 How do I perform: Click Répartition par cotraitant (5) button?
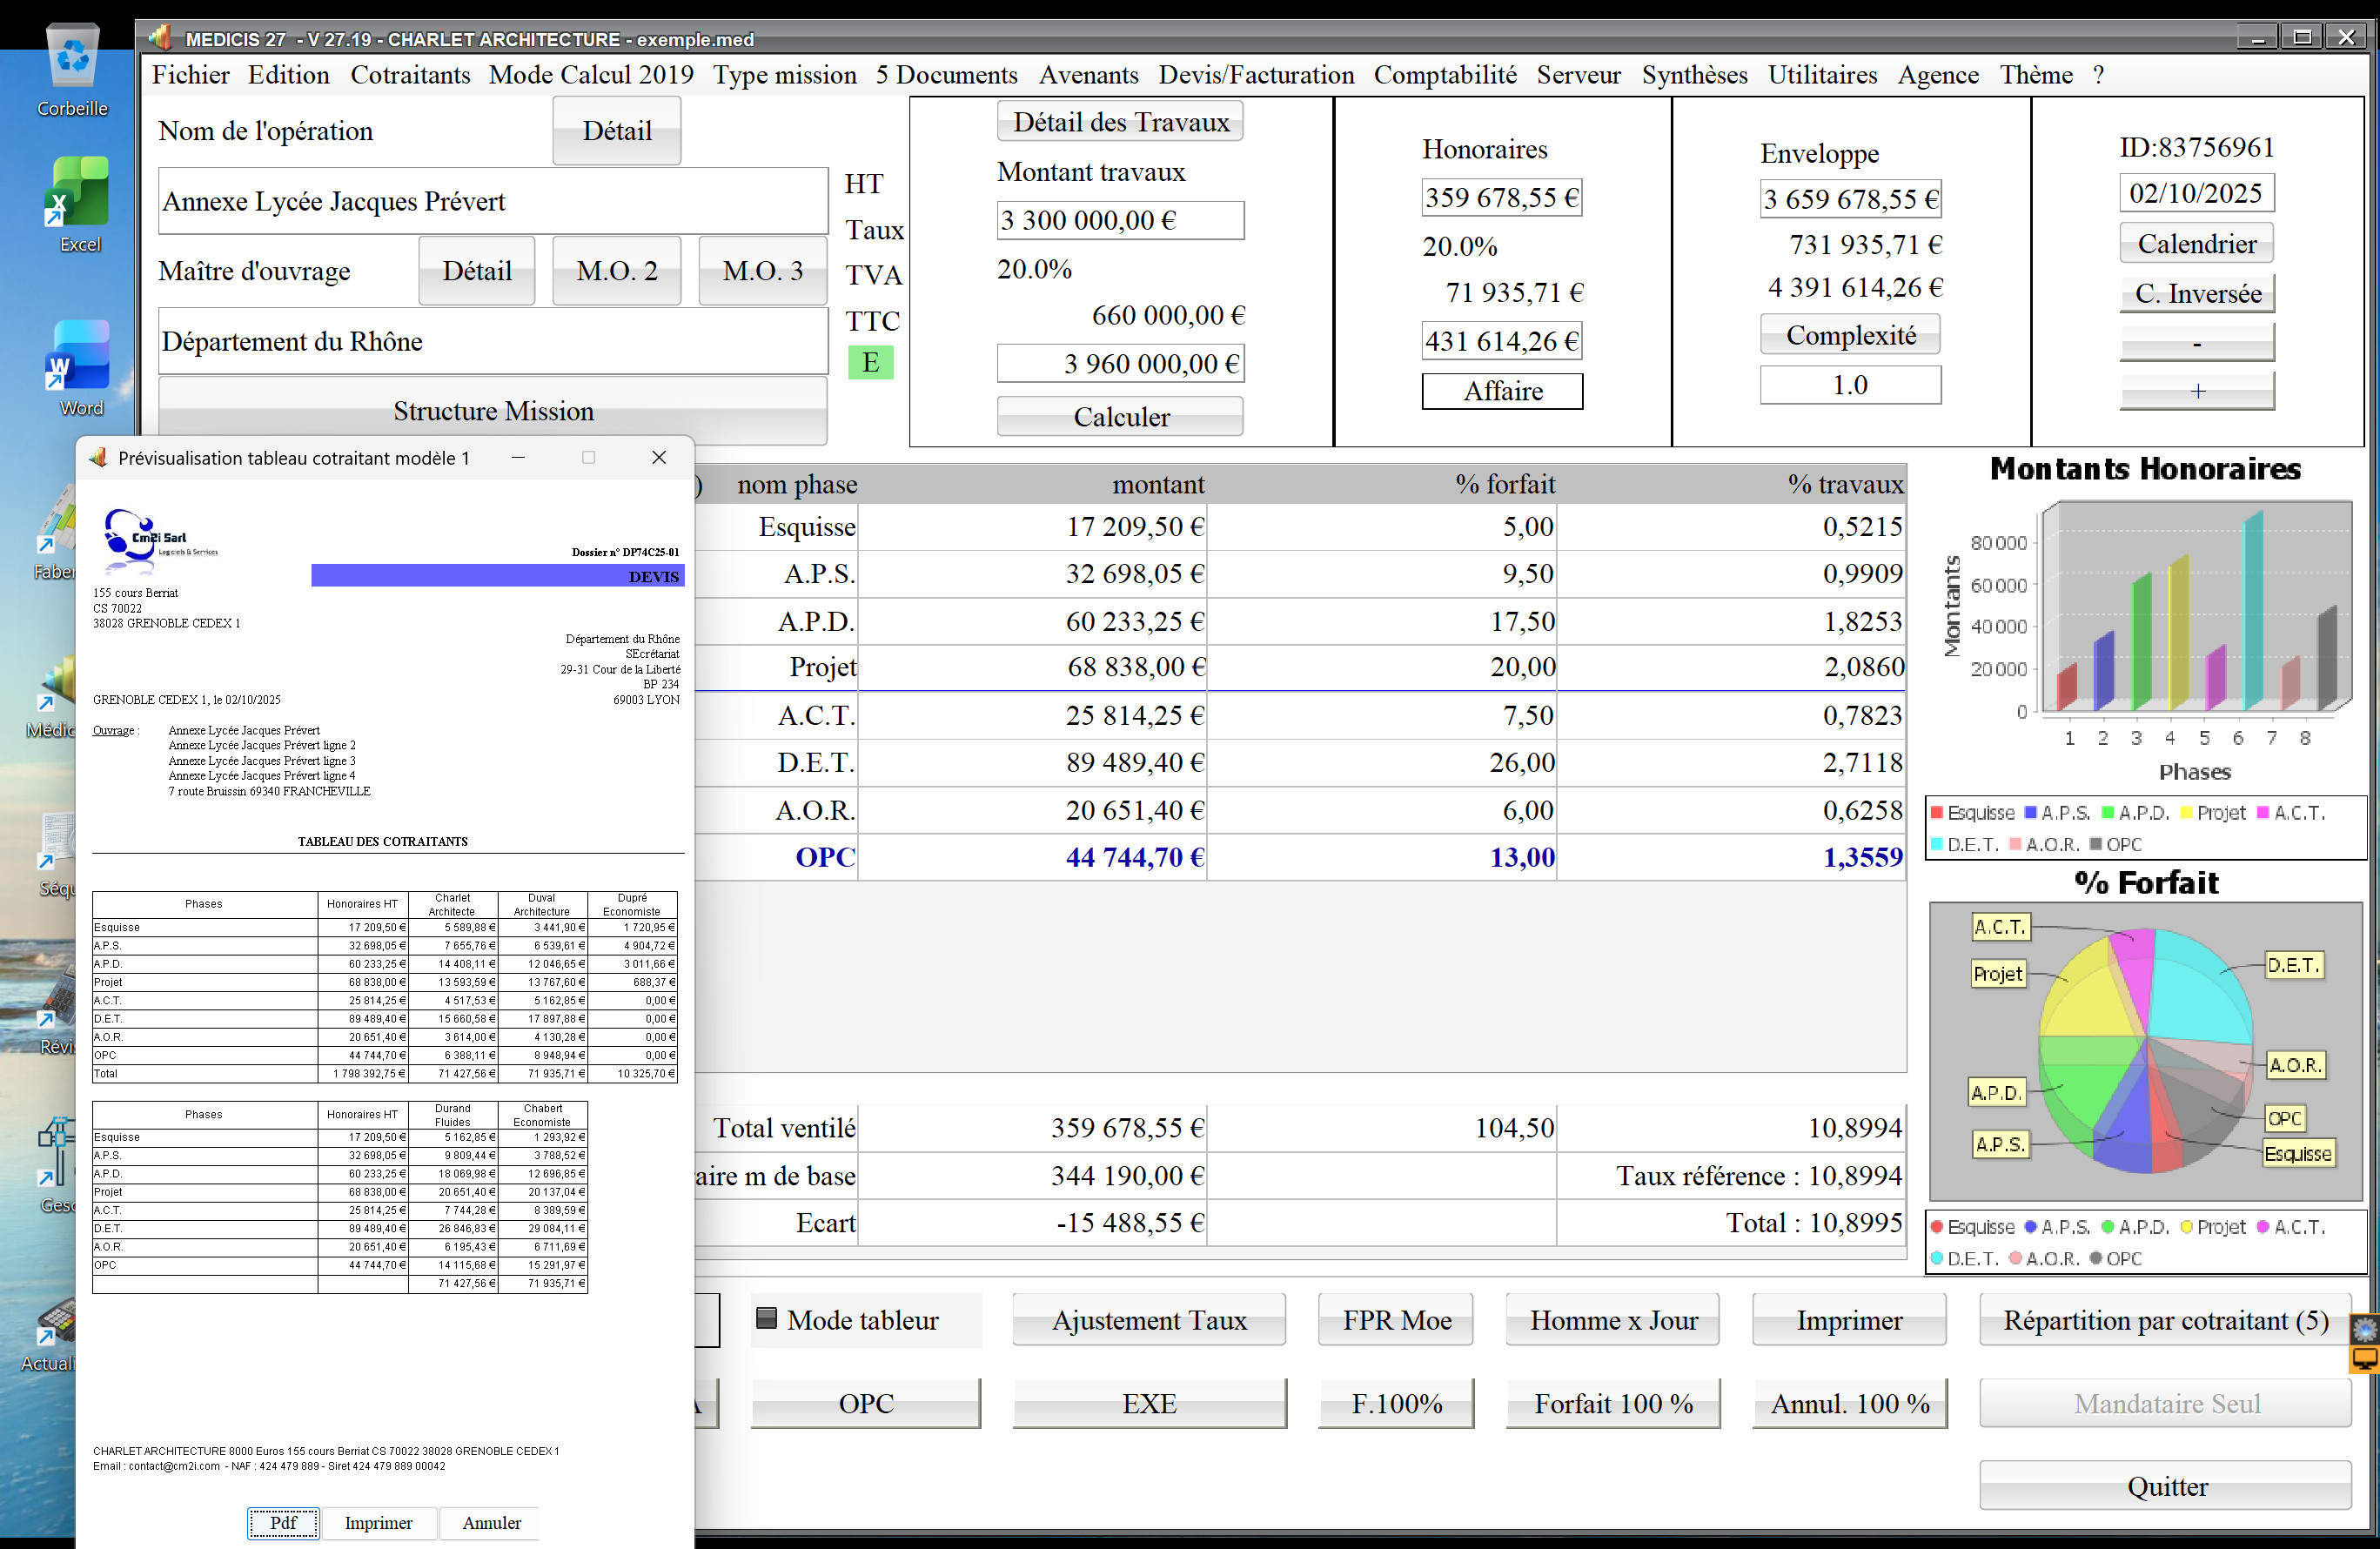click(2165, 1320)
